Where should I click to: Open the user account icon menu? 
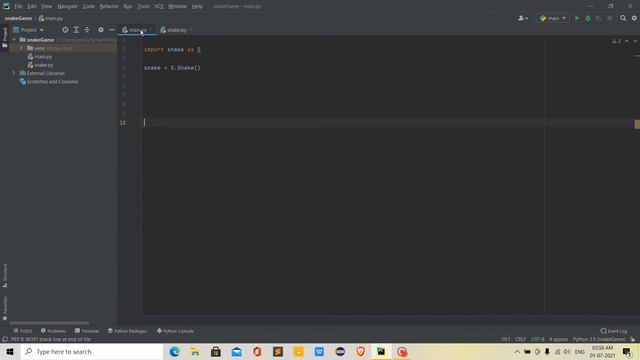point(522,18)
